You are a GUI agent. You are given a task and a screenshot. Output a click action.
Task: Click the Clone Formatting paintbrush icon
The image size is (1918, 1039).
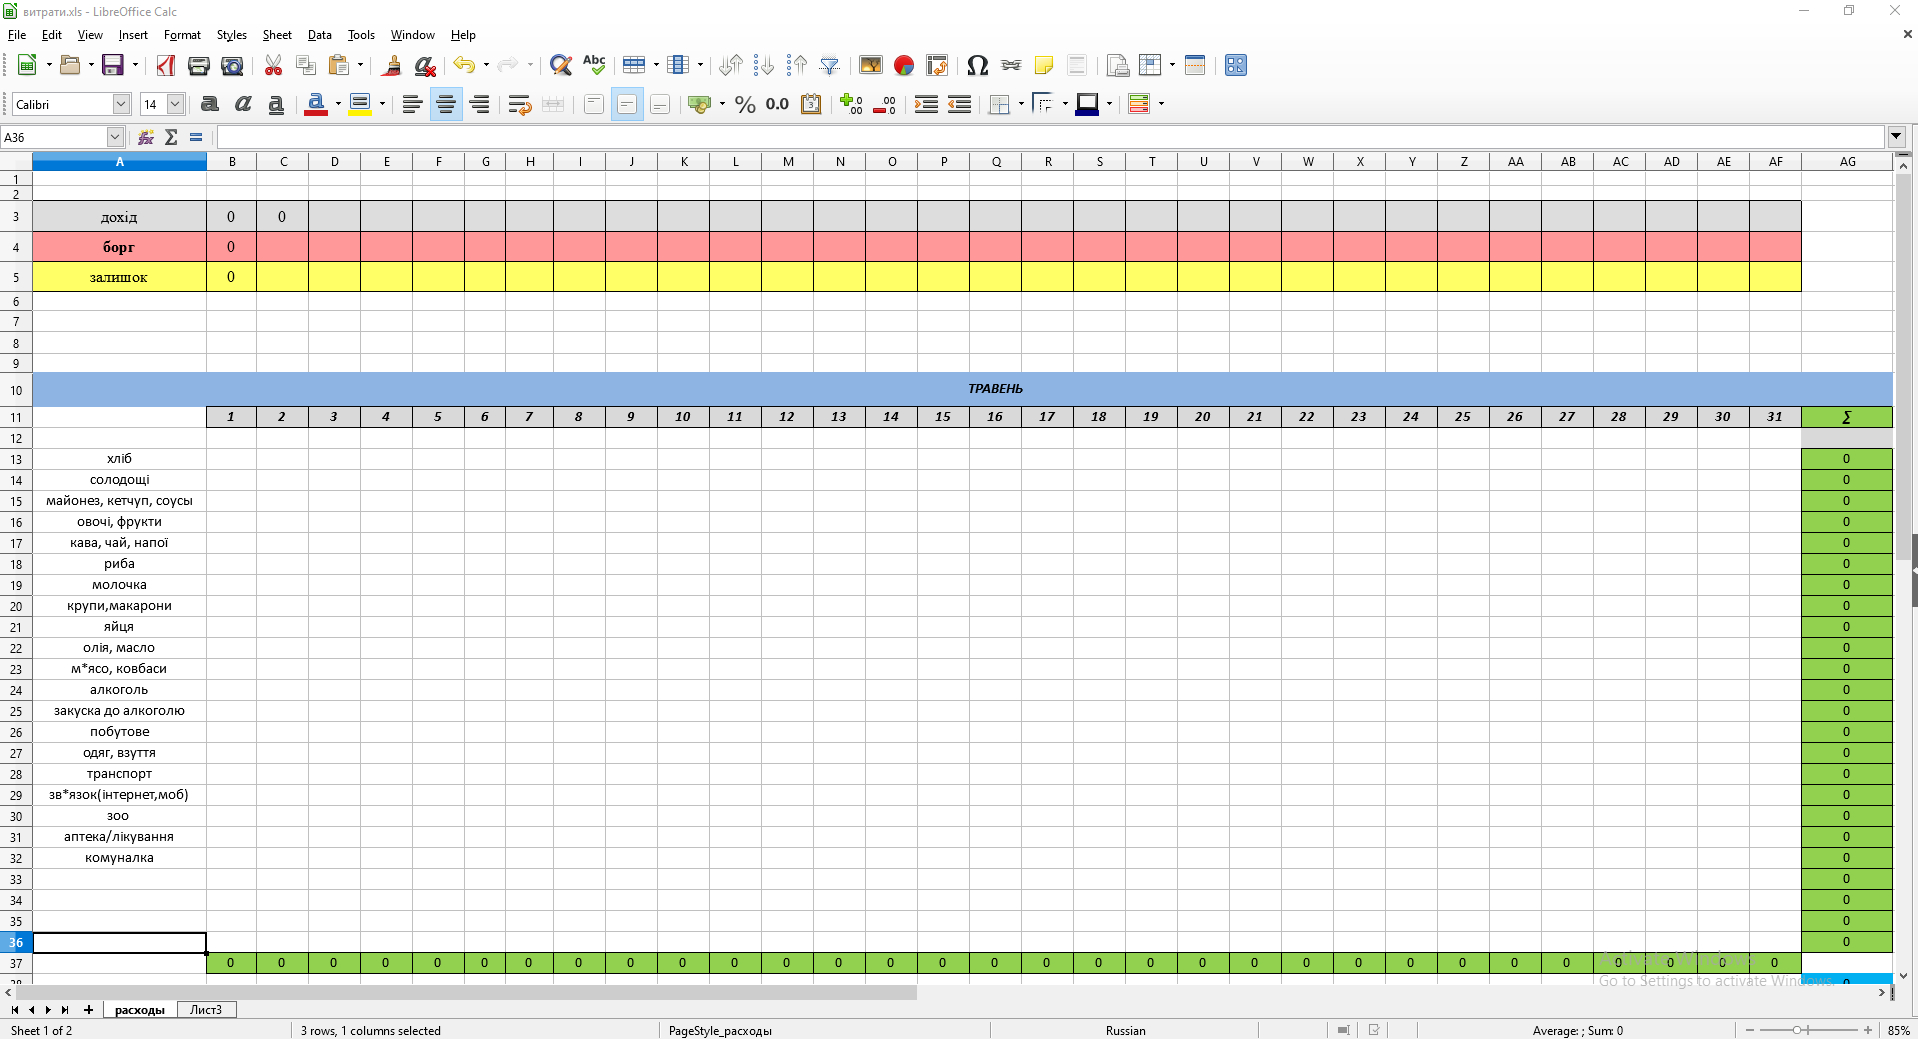pos(392,65)
